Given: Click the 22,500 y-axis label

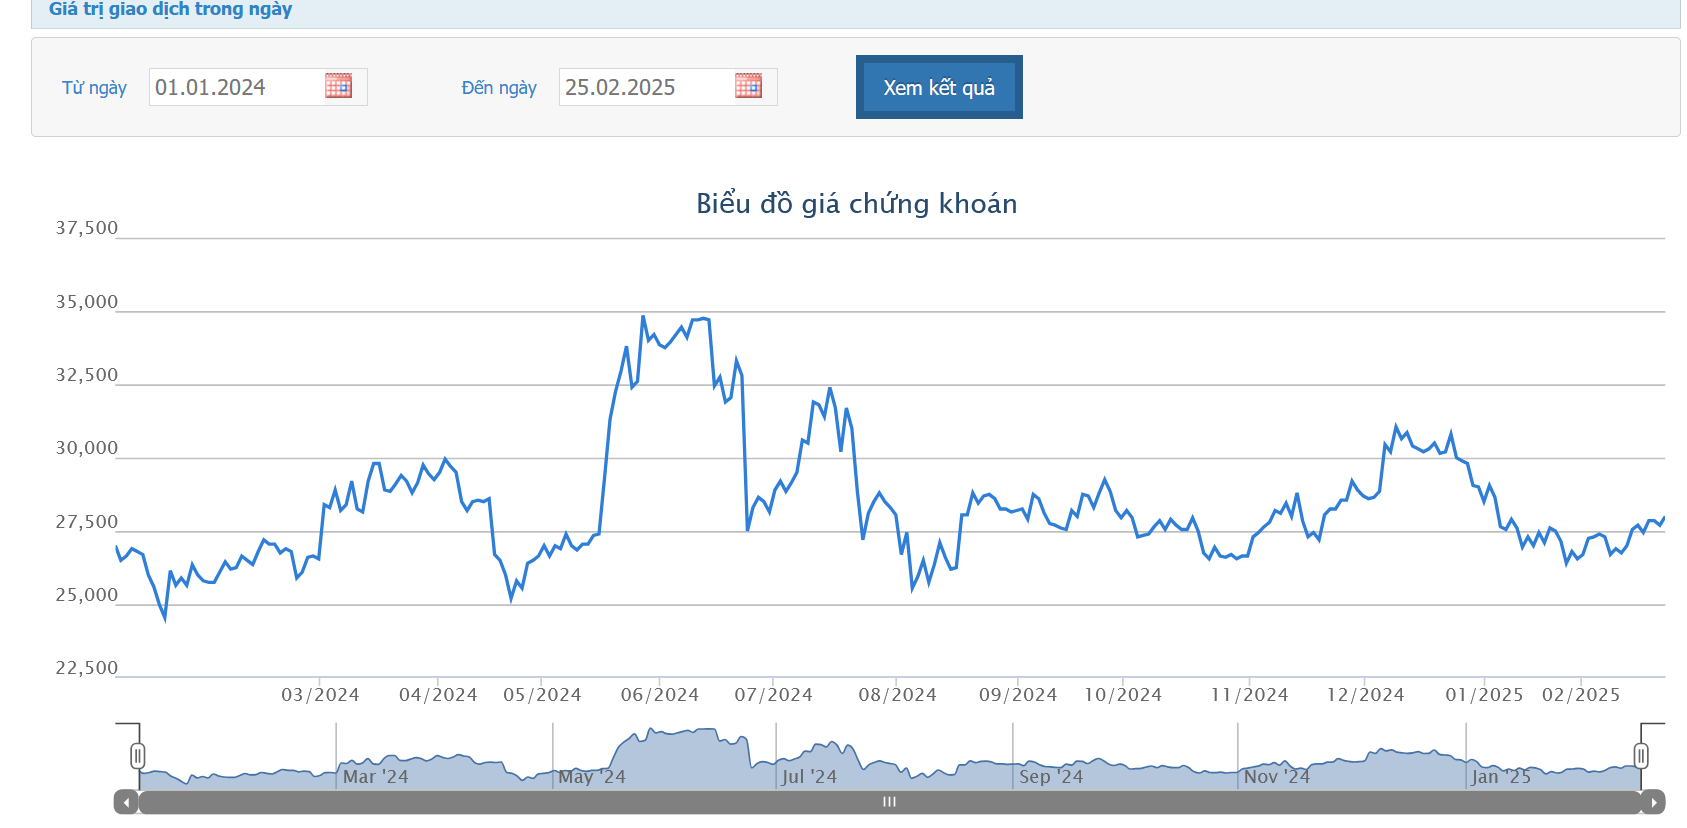Looking at the screenshot, I should point(86,668).
